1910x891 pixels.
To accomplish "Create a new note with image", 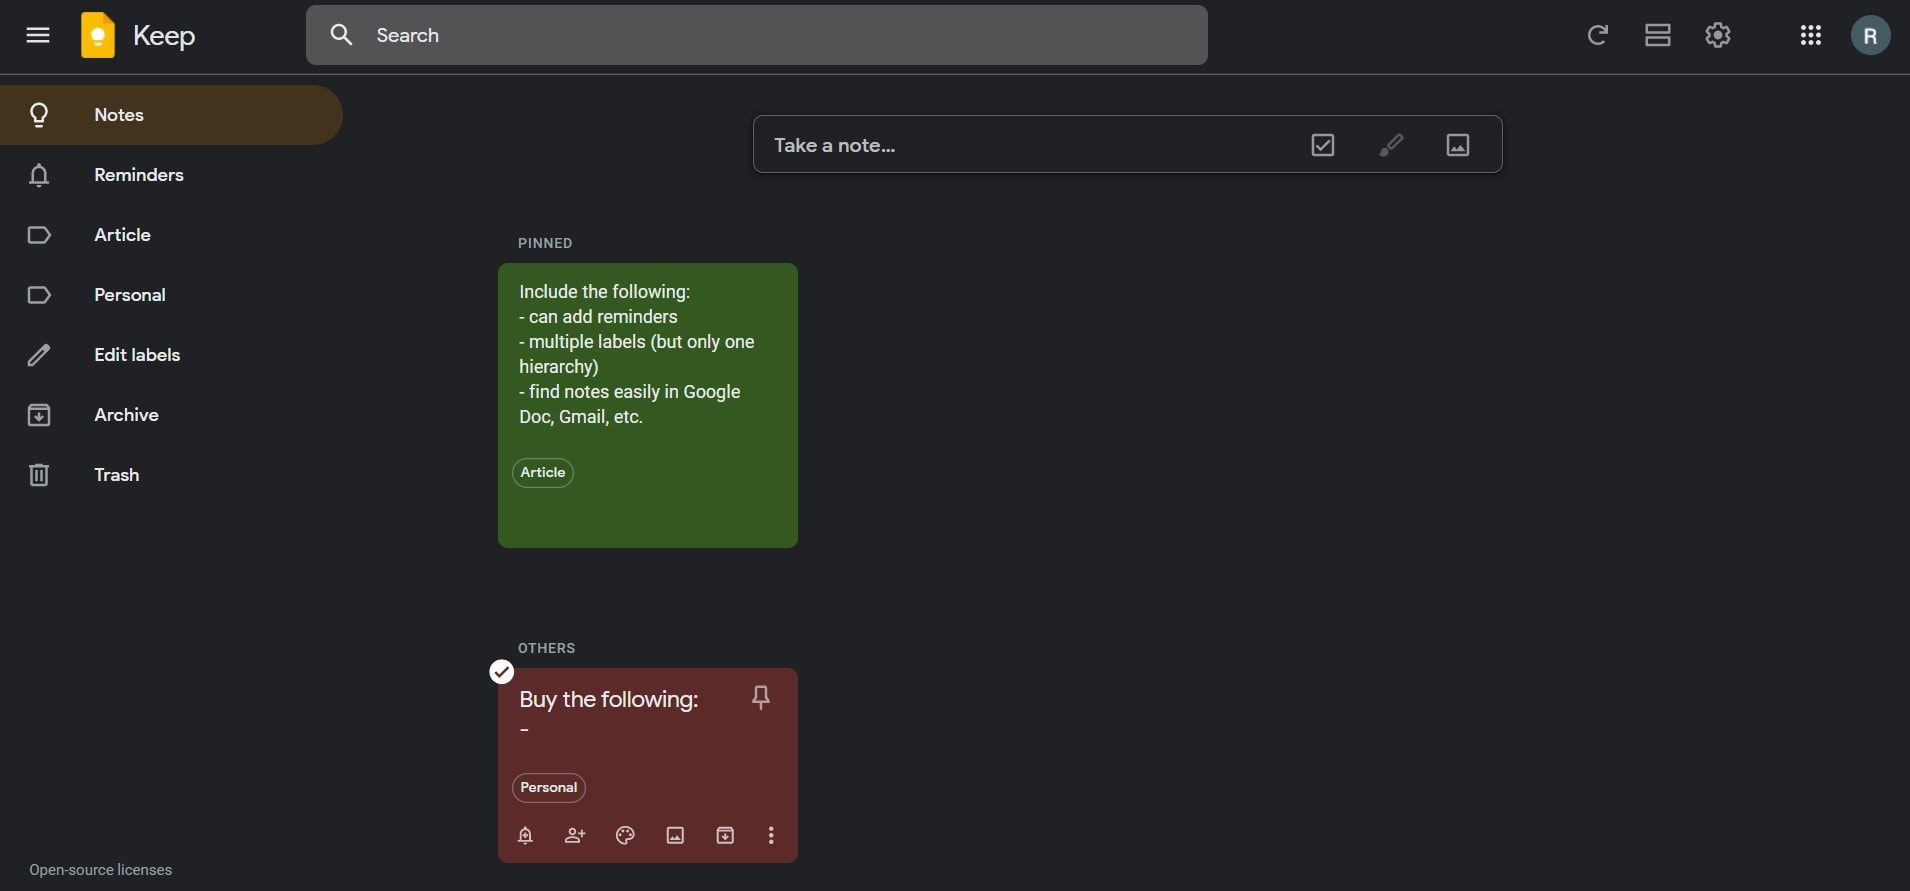I will coord(1458,145).
